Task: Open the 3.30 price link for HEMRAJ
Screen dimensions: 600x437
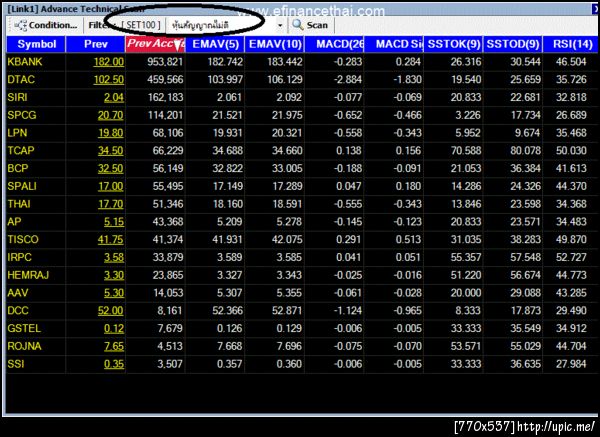Action: coord(114,275)
